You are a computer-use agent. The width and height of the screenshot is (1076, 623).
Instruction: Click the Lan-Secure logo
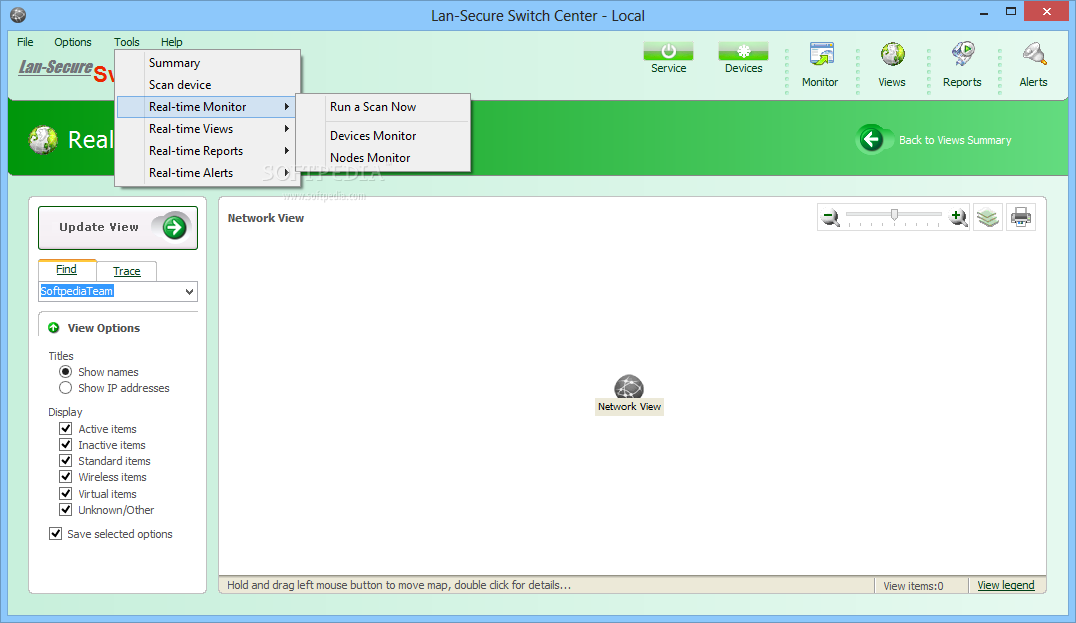[x=56, y=67]
